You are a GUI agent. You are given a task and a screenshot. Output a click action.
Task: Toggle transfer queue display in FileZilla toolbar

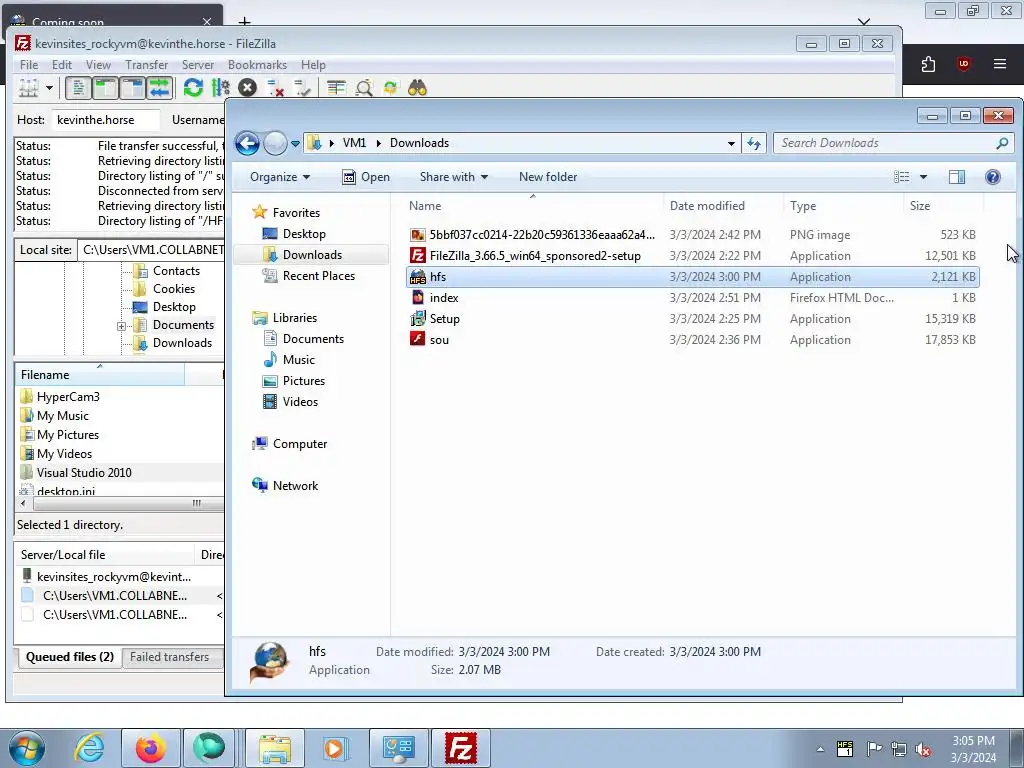click(x=159, y=88)
